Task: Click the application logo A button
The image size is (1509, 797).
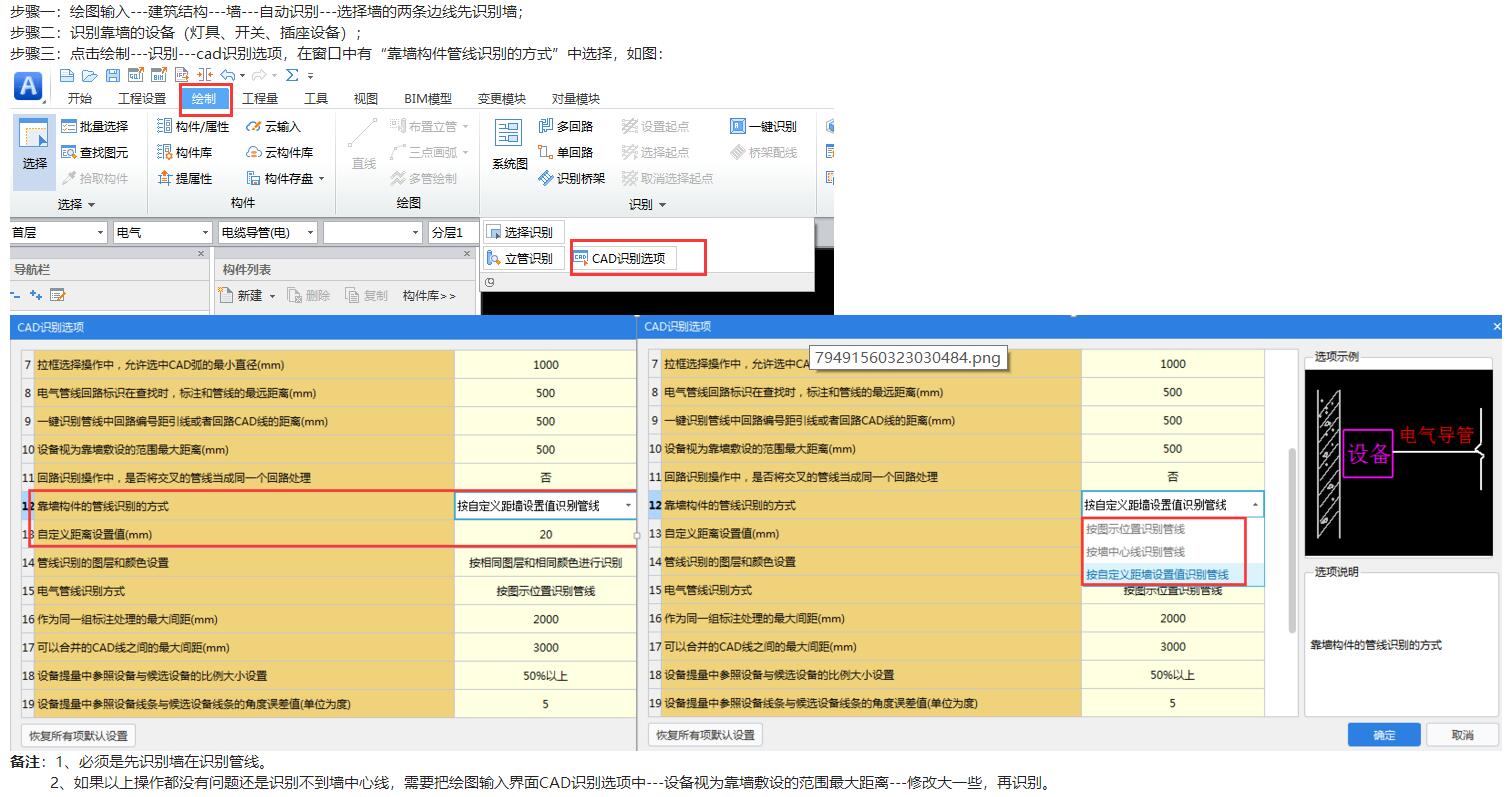Action: click(x=27, y=87)
